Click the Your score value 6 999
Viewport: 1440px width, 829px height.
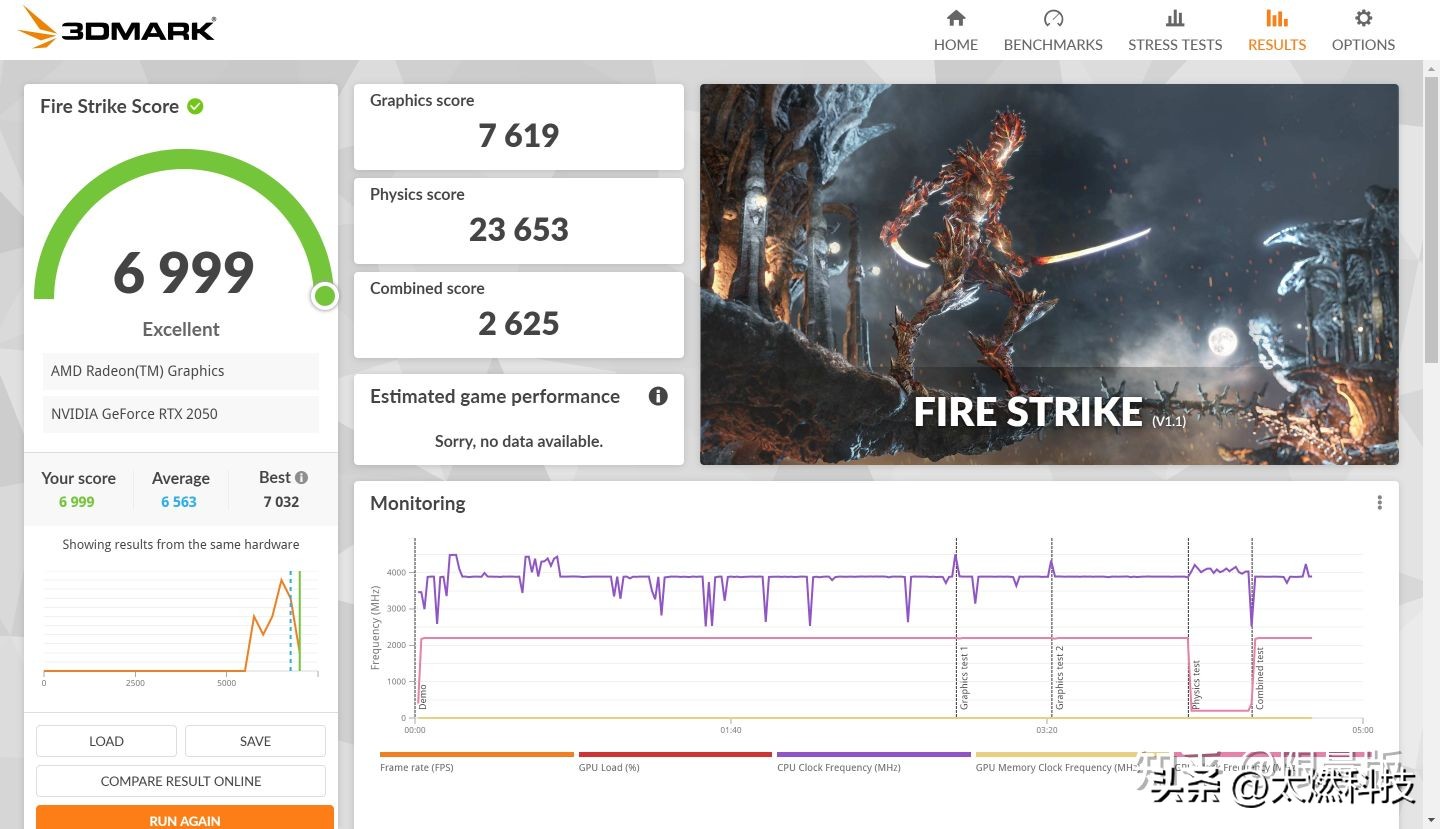point(77,502)
